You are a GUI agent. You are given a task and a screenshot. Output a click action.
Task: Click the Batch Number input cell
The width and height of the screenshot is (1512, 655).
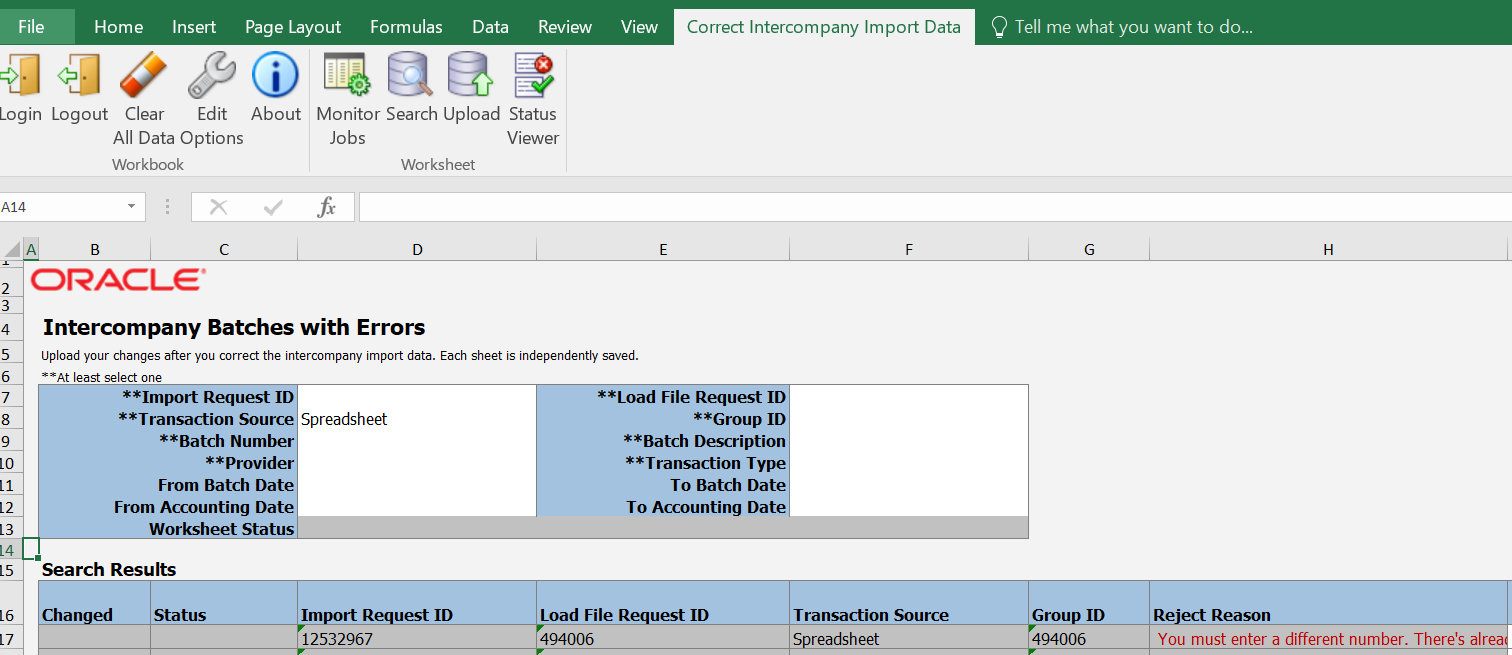click(x=417, y=441)
